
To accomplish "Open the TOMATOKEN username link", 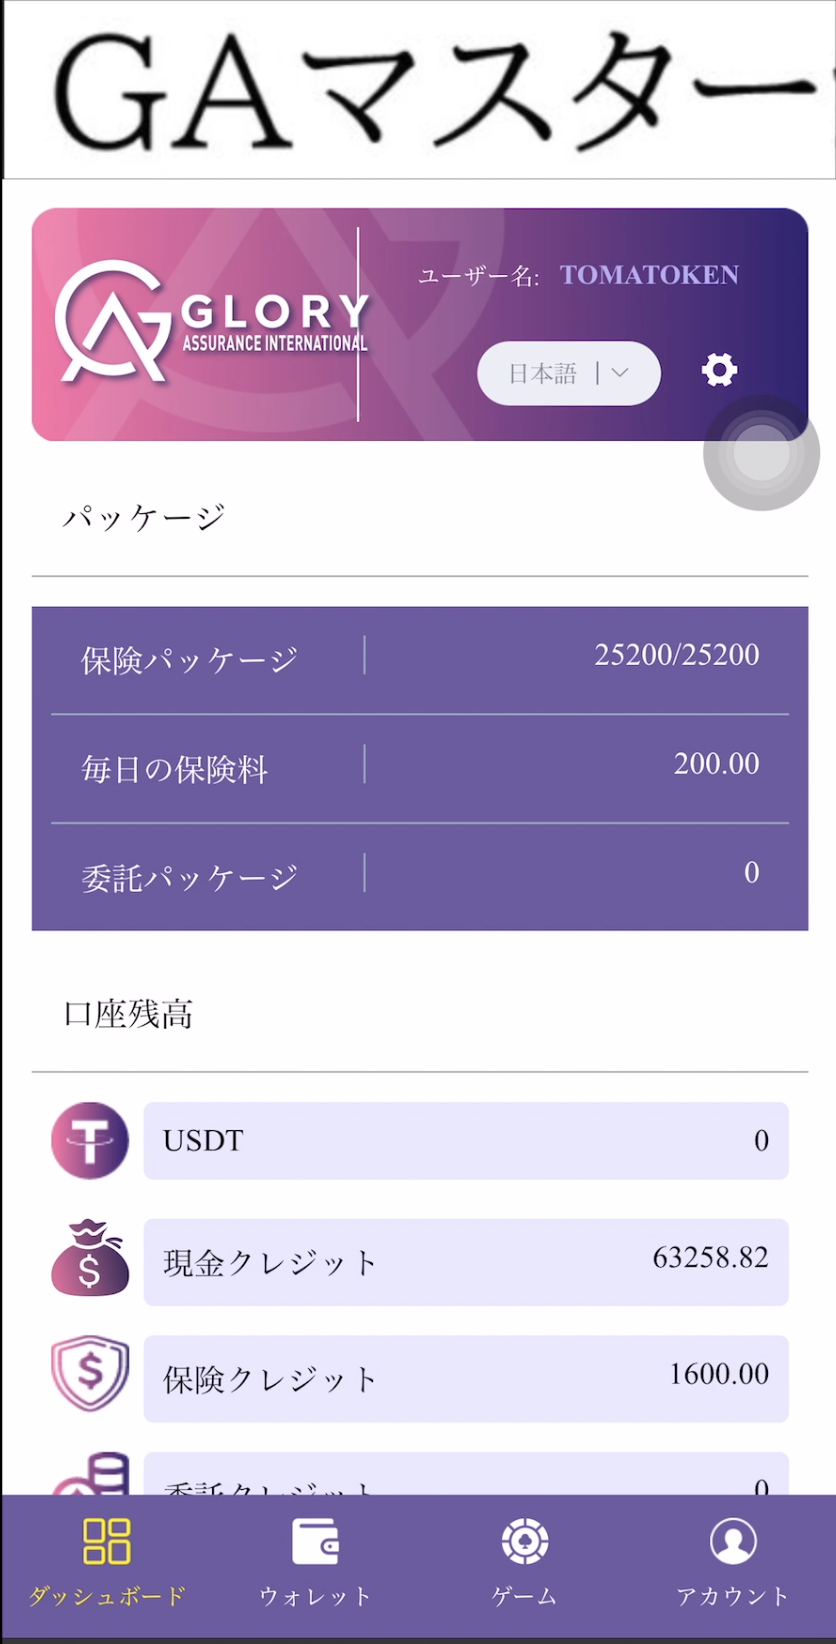I will click(x=649, y=275).
